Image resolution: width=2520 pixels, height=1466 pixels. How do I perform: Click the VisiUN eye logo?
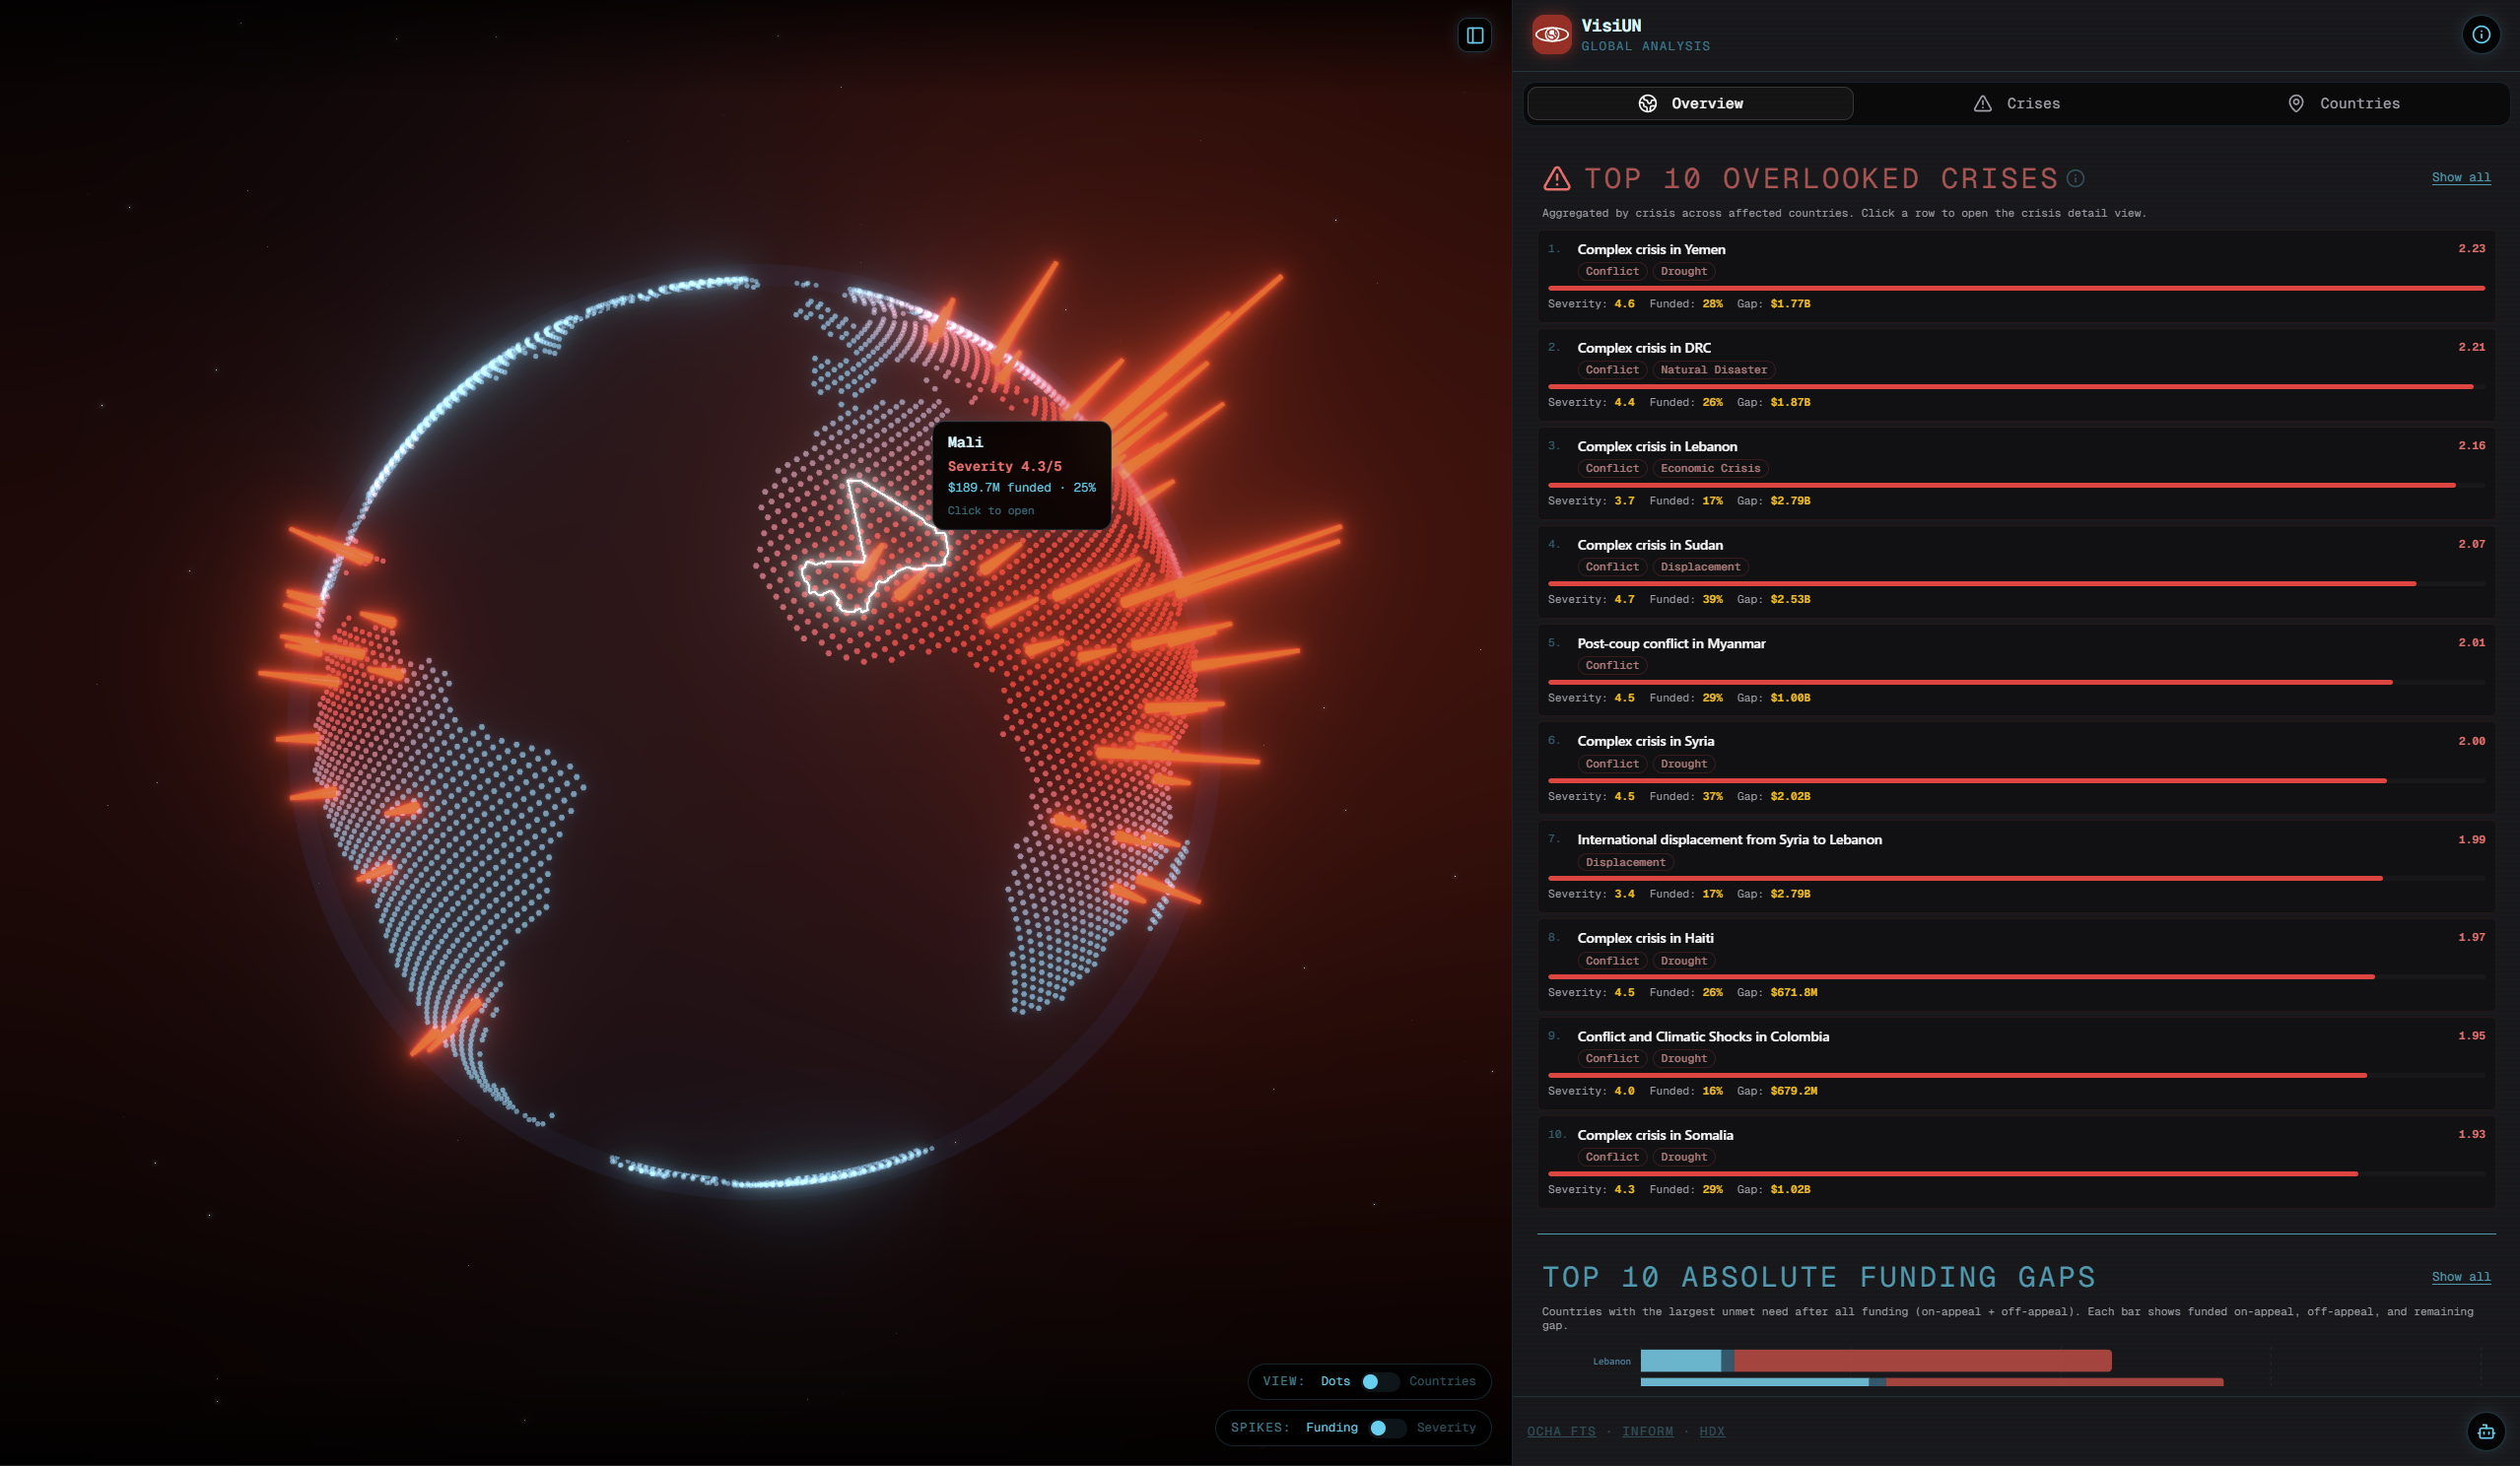click(1551, 35)
